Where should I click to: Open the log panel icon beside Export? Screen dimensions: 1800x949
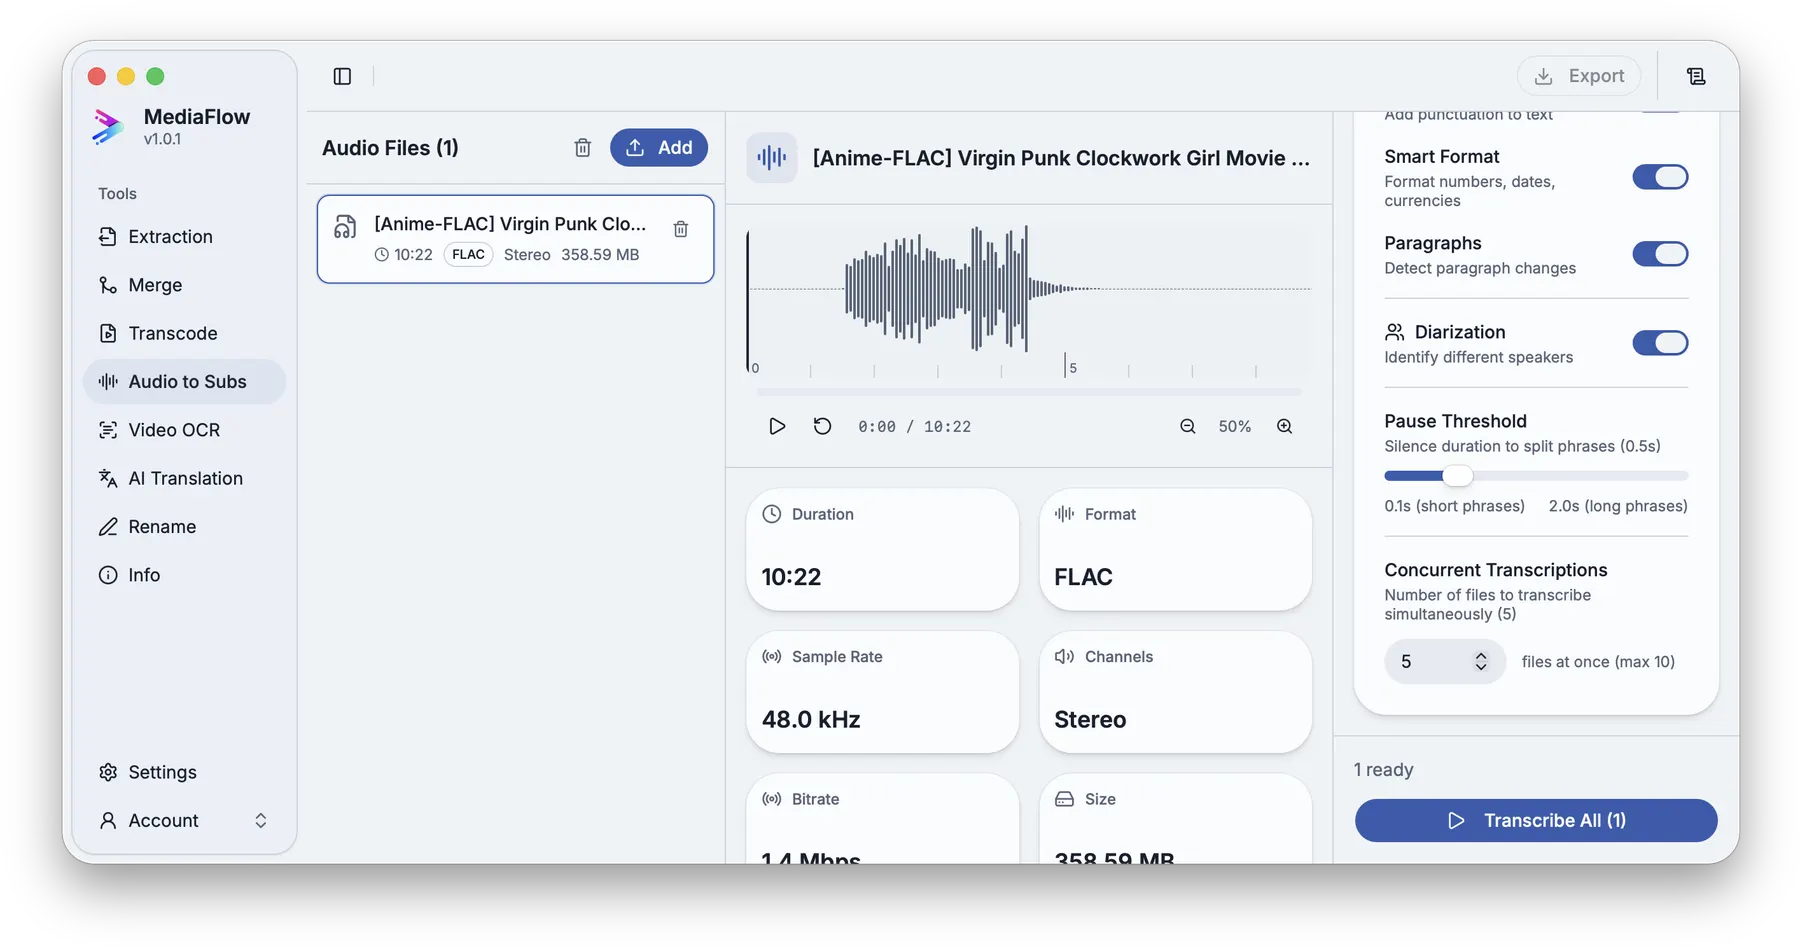pyautogui.click(x=1696, y=76)
